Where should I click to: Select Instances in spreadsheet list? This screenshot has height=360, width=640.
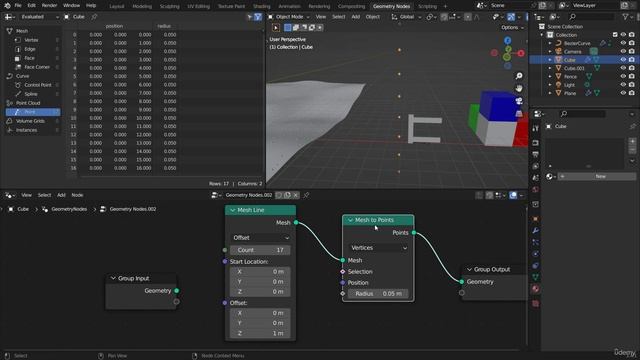click(27, 130)
